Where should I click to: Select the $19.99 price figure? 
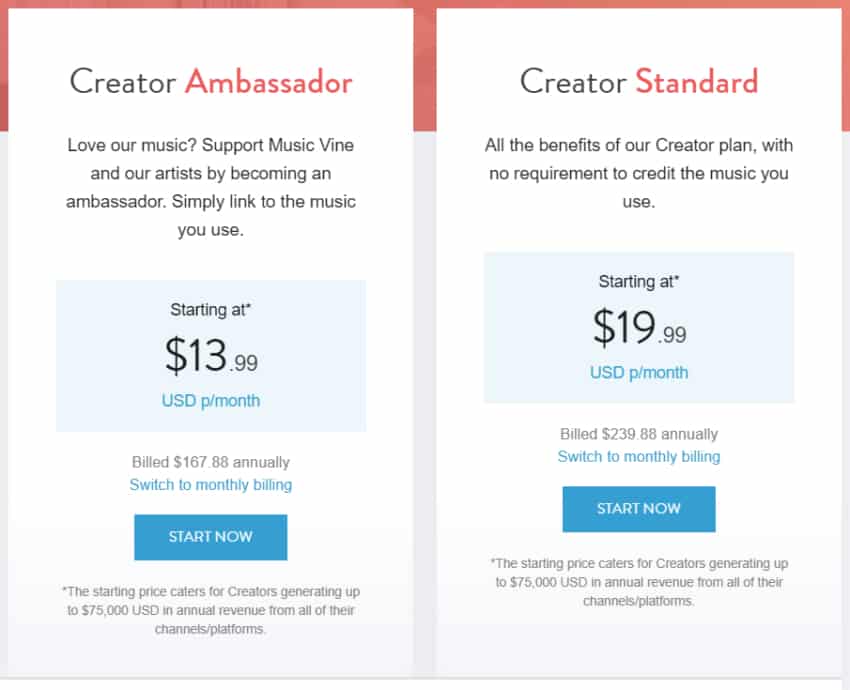click(639, 326)
